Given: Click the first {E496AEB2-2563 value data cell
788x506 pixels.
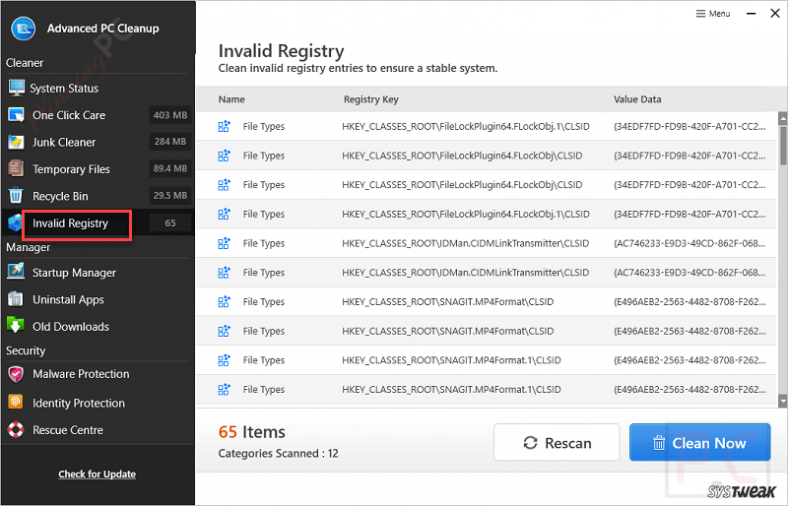Looking at the screenshot, I should pos(689,302).
